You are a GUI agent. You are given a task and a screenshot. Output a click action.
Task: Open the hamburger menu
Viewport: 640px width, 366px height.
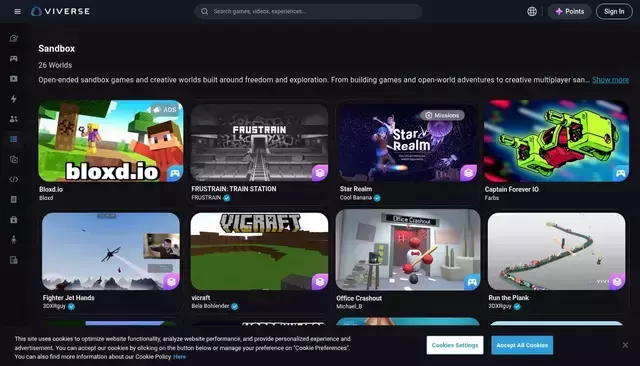click(x=17, y=11)
